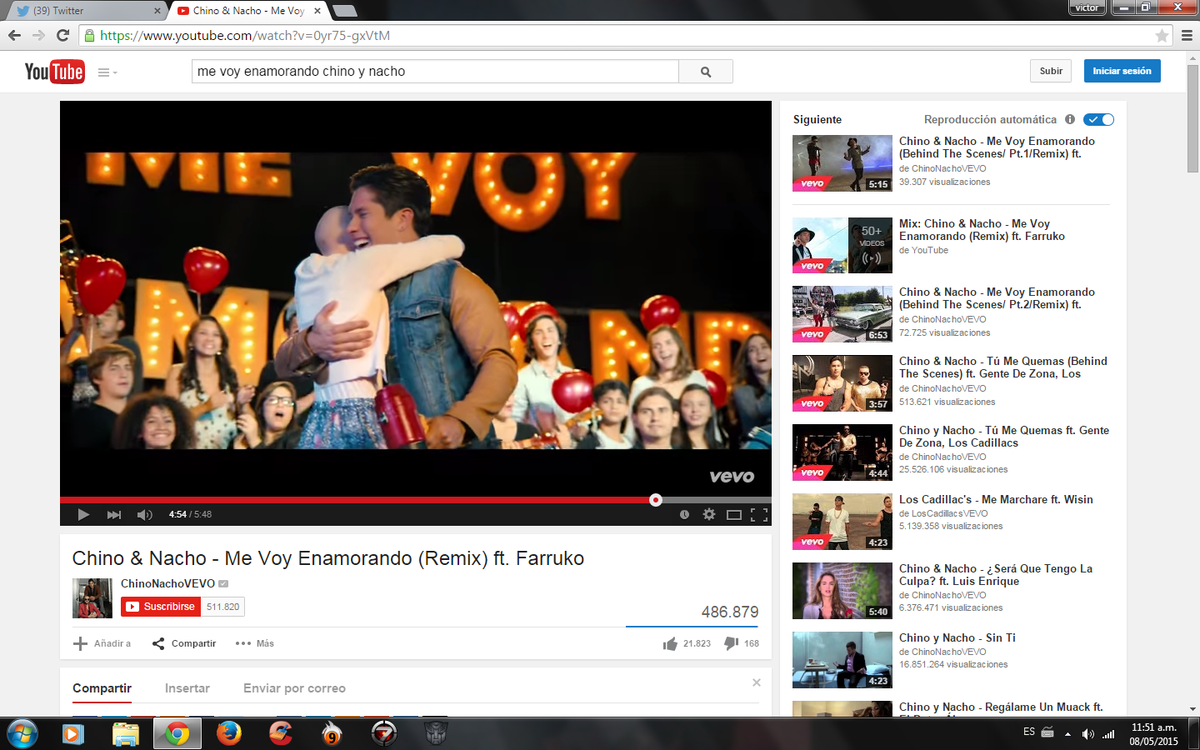The width and height of the screenshot is (1200, 750).
Task: Click the red progress bar scrubber handle
Action: pyautogui.click(x=655, y=499)
